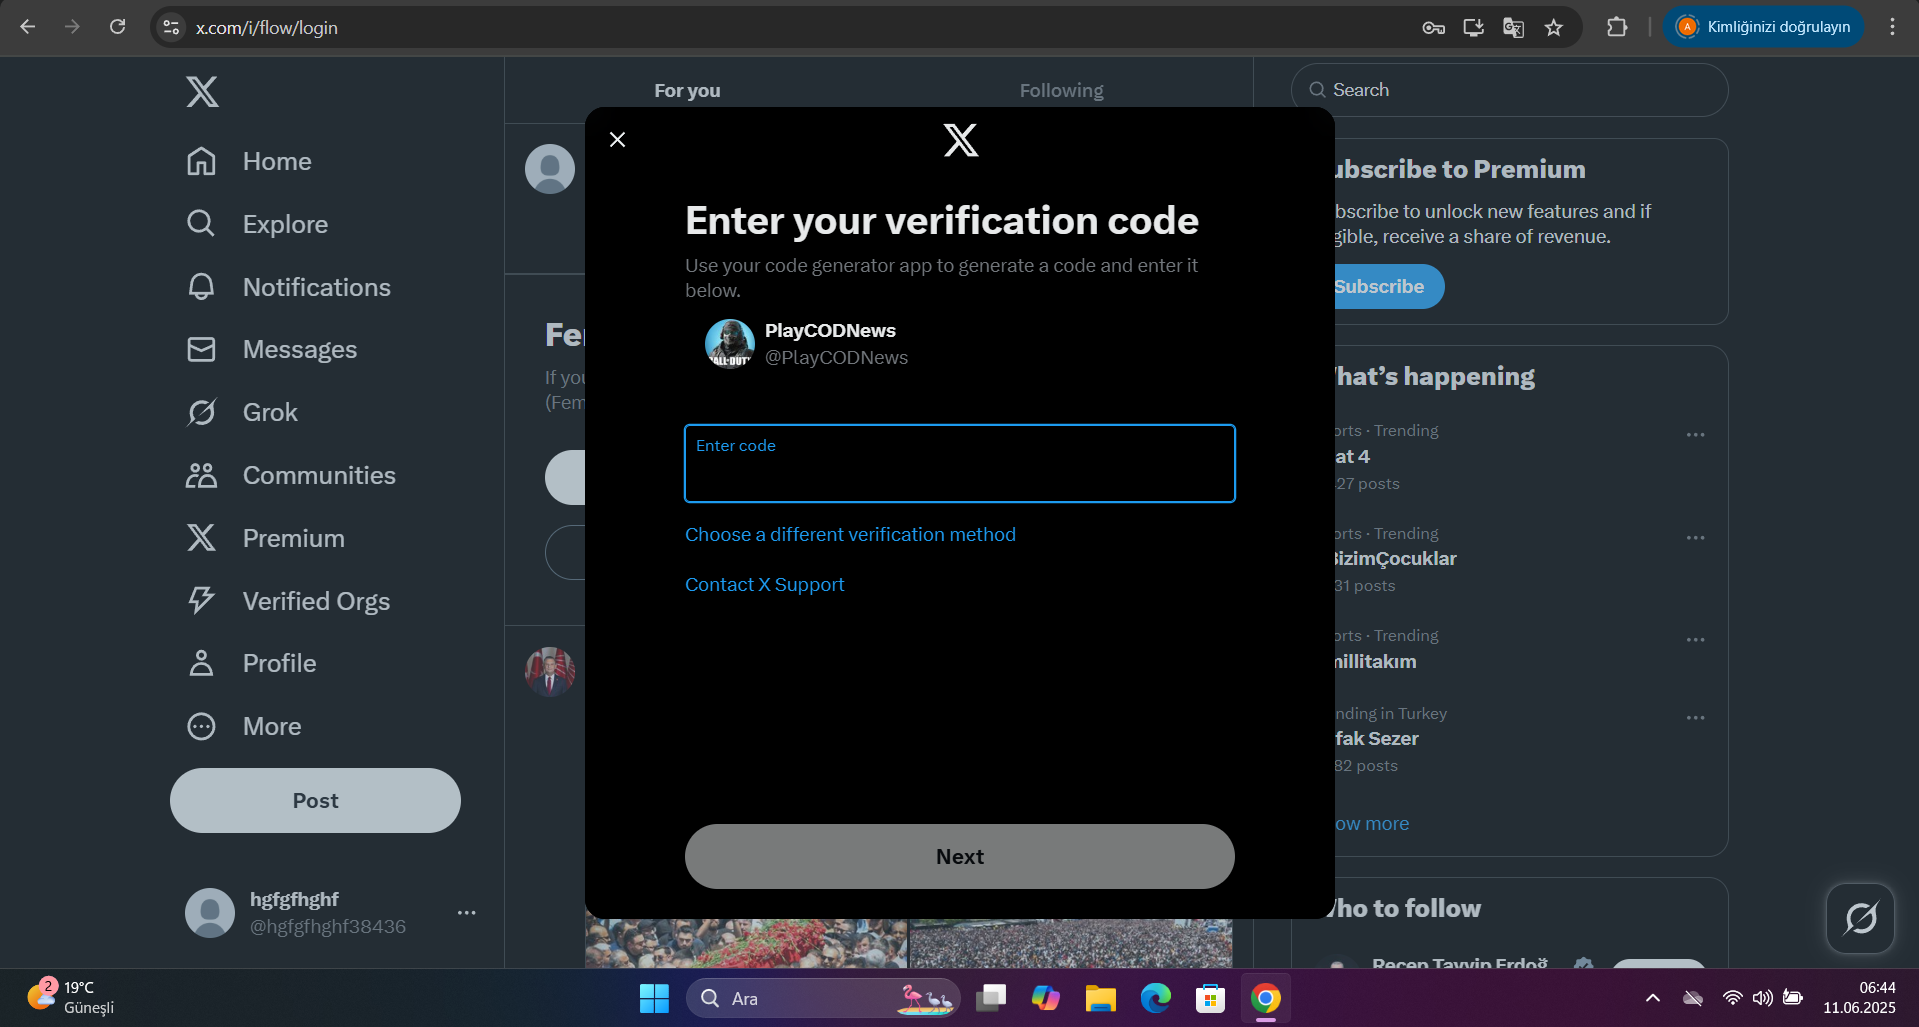Click the taskbar Ara search box
1919x1027 pixels.
[x=823, y=998]
